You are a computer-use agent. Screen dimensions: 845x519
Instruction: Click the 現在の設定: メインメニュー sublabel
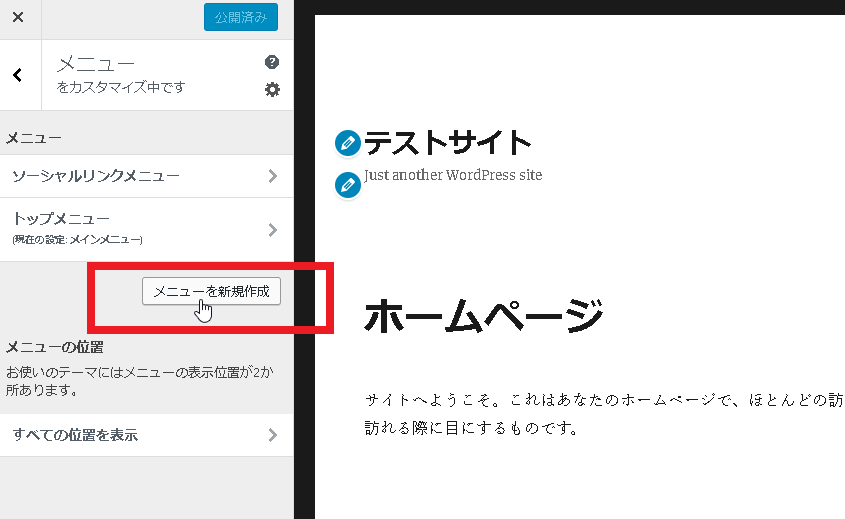pos(78,240)
